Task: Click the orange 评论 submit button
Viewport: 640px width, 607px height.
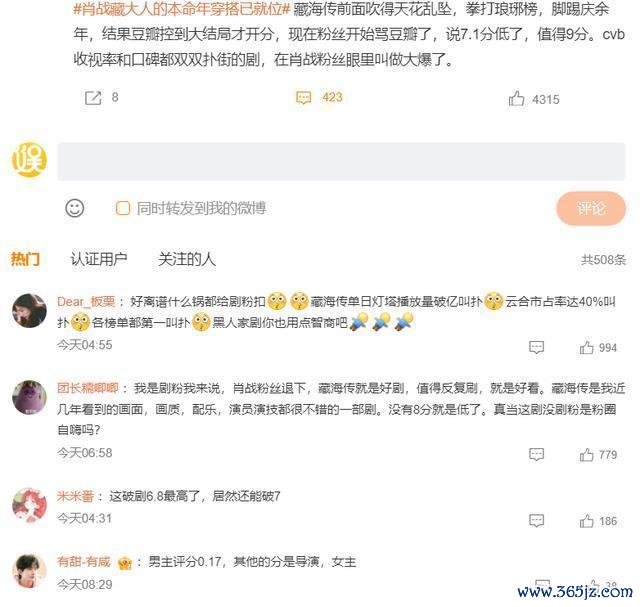Action: point(591,209)
